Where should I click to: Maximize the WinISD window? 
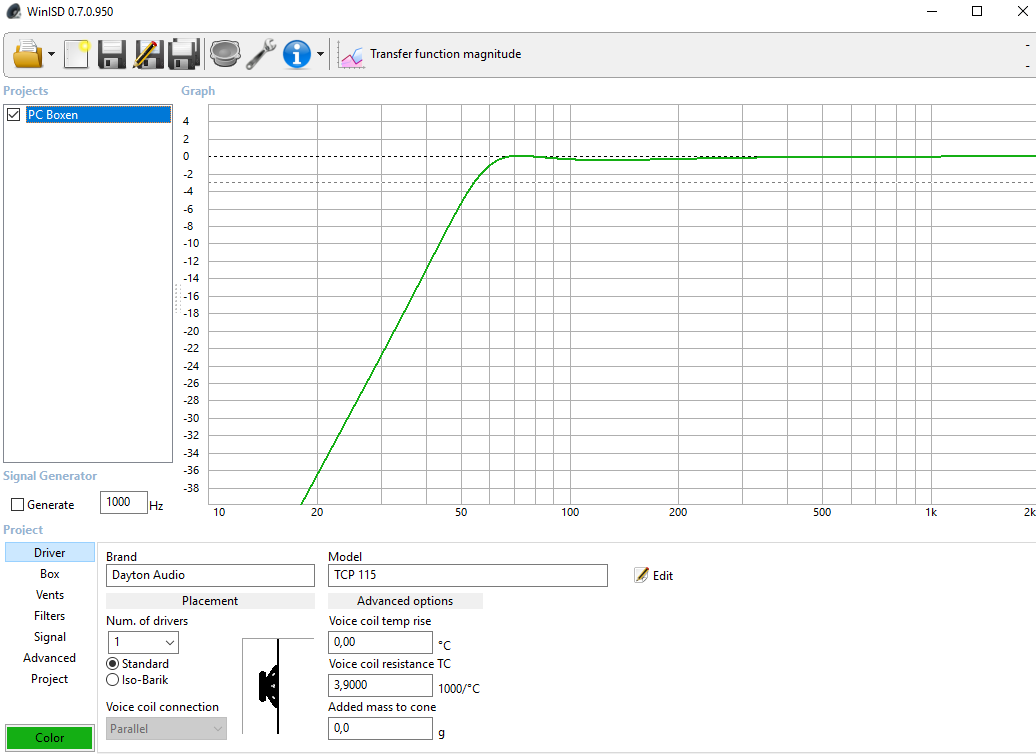coord(977,11)
